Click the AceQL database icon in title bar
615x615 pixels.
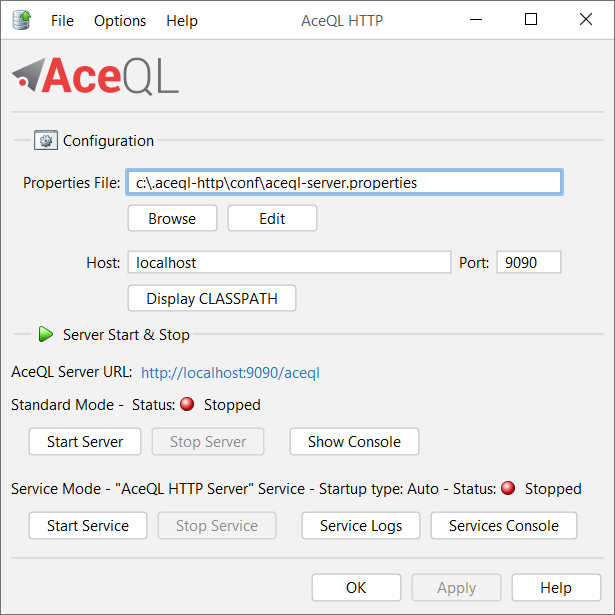pos(22,20)
